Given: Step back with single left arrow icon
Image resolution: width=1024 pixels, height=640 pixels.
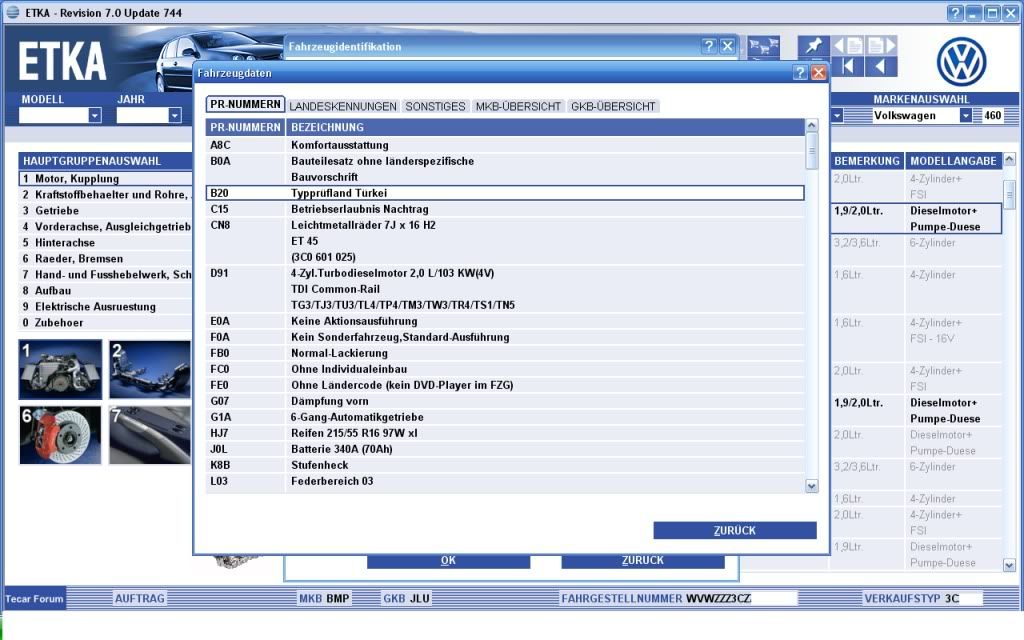Looking at the screenshot, I should (881, 66).
